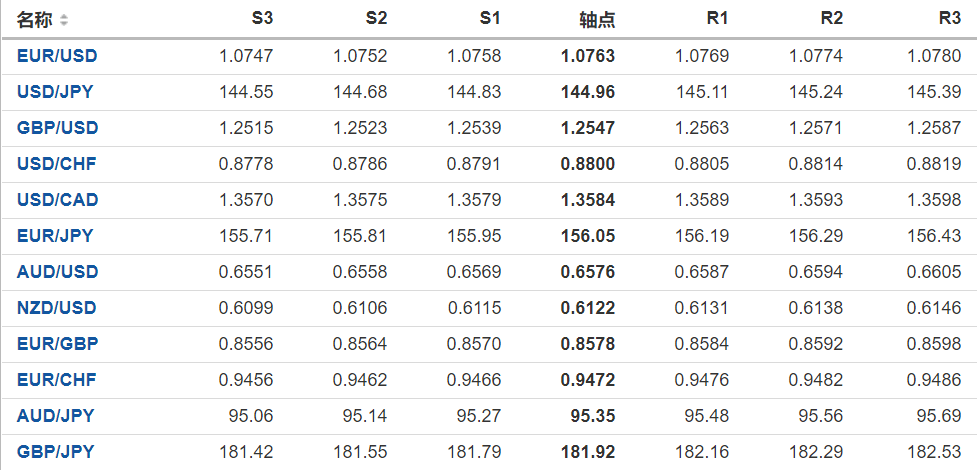Go to the EUR/GBP pair page
977x470 pixels.
click(x=57, y=344)
